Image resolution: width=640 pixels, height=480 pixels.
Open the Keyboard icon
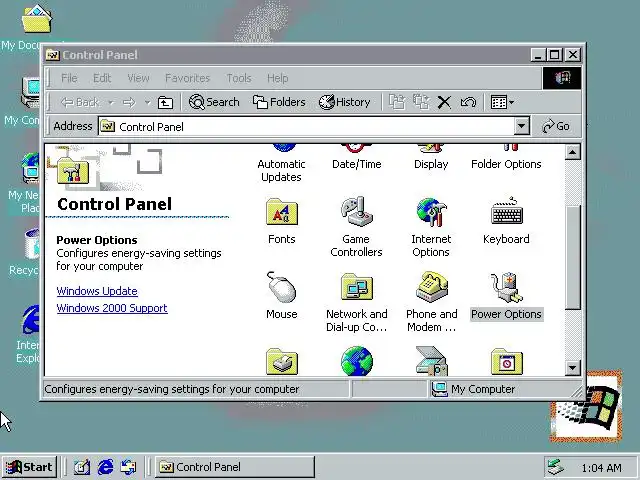click(x=507, y=211)
